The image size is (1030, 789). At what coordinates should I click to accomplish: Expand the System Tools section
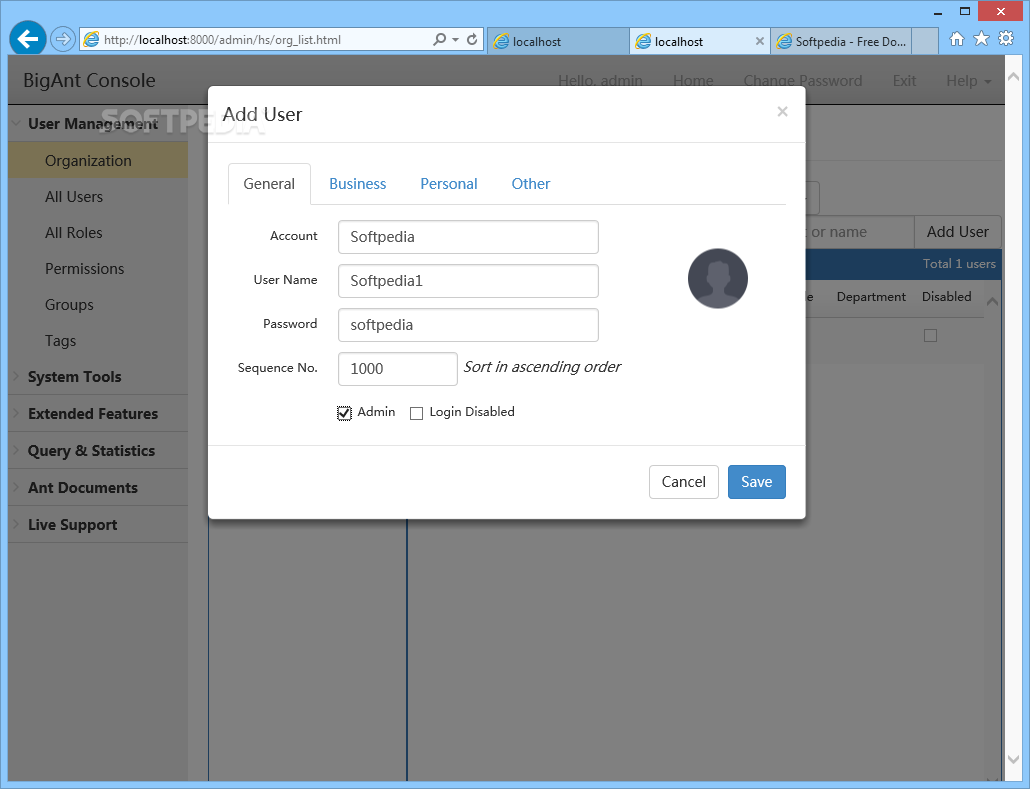(x=98, y=377)
